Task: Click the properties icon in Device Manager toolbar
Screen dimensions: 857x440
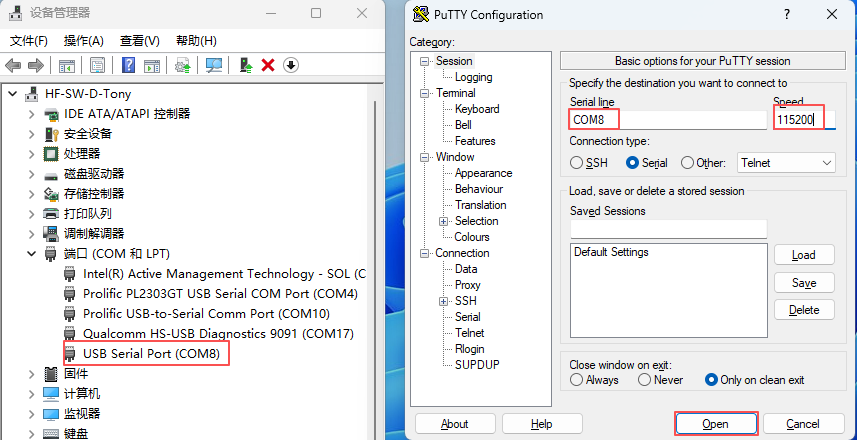Action: pyautogui.click(x=97, y=65)
